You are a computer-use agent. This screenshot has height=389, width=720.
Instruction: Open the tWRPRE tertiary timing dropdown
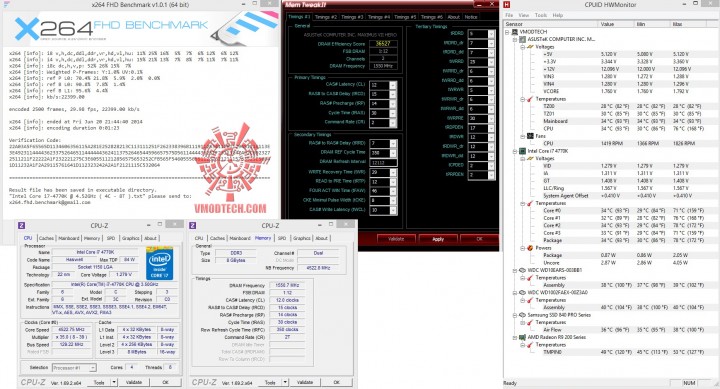point(491,118)
